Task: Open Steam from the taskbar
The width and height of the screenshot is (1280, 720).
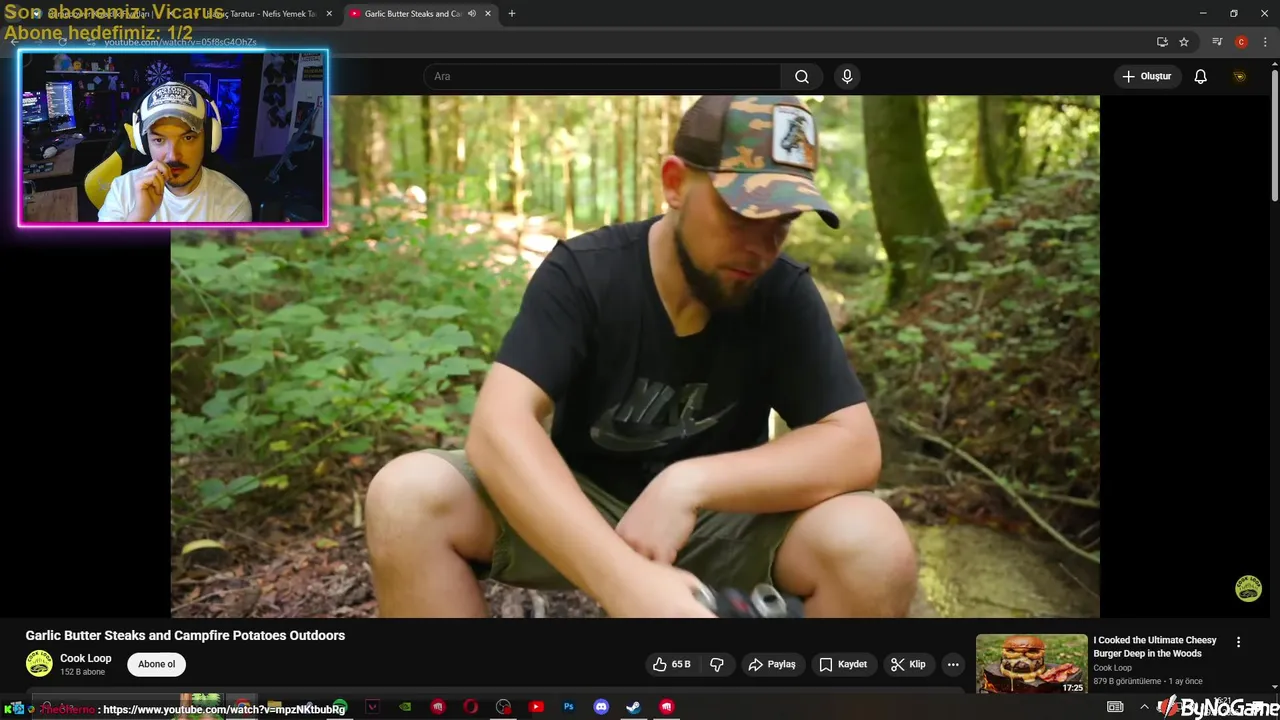Action: [633, 707]
